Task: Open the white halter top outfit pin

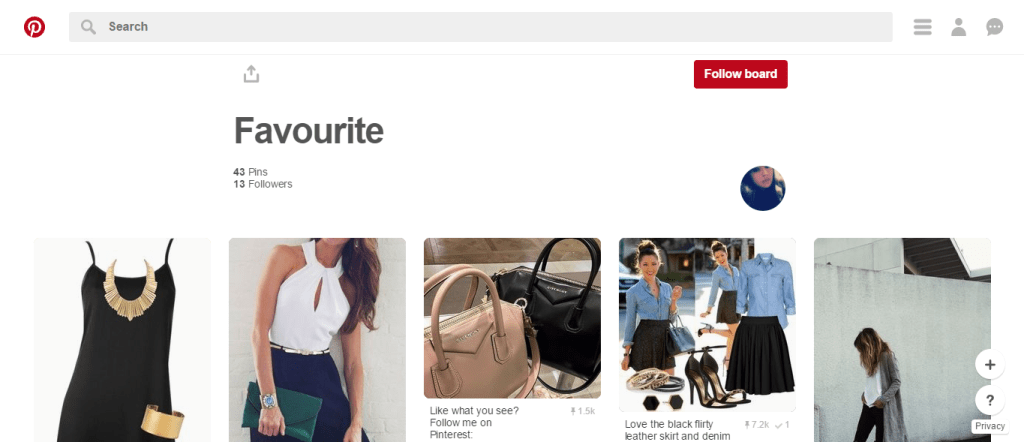Action: [317, 339]
